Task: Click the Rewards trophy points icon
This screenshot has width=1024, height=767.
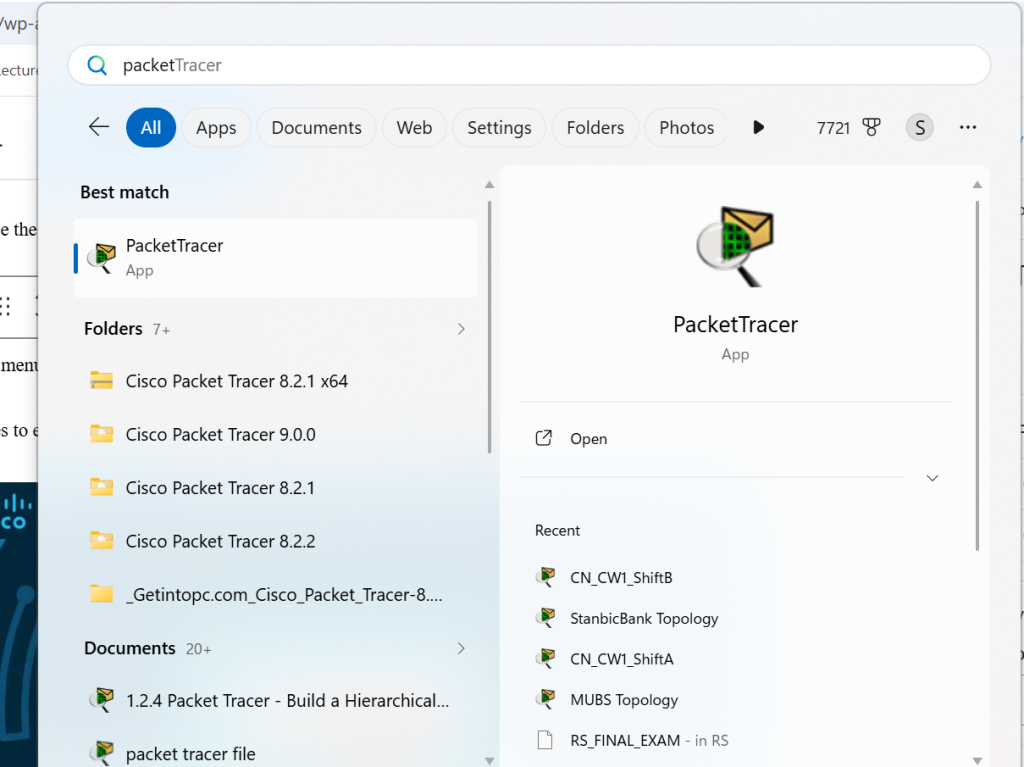Action: pos(871,127)
